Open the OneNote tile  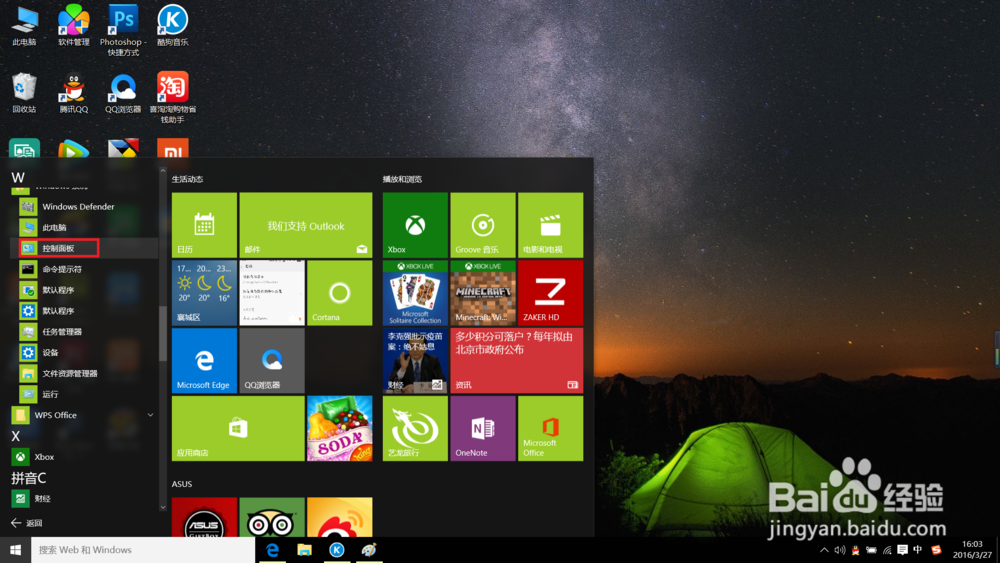483,428
